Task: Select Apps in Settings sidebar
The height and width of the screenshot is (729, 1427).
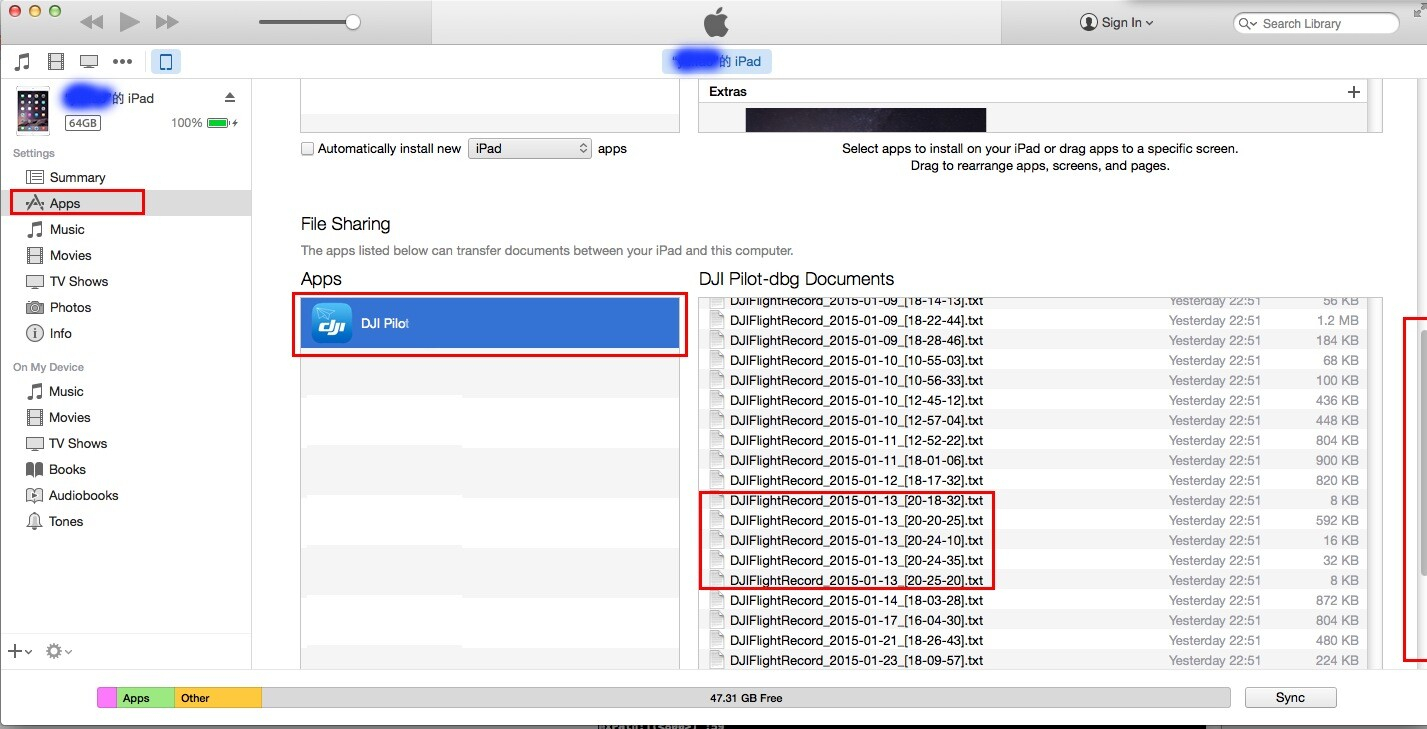Action: tap(65, 203)
